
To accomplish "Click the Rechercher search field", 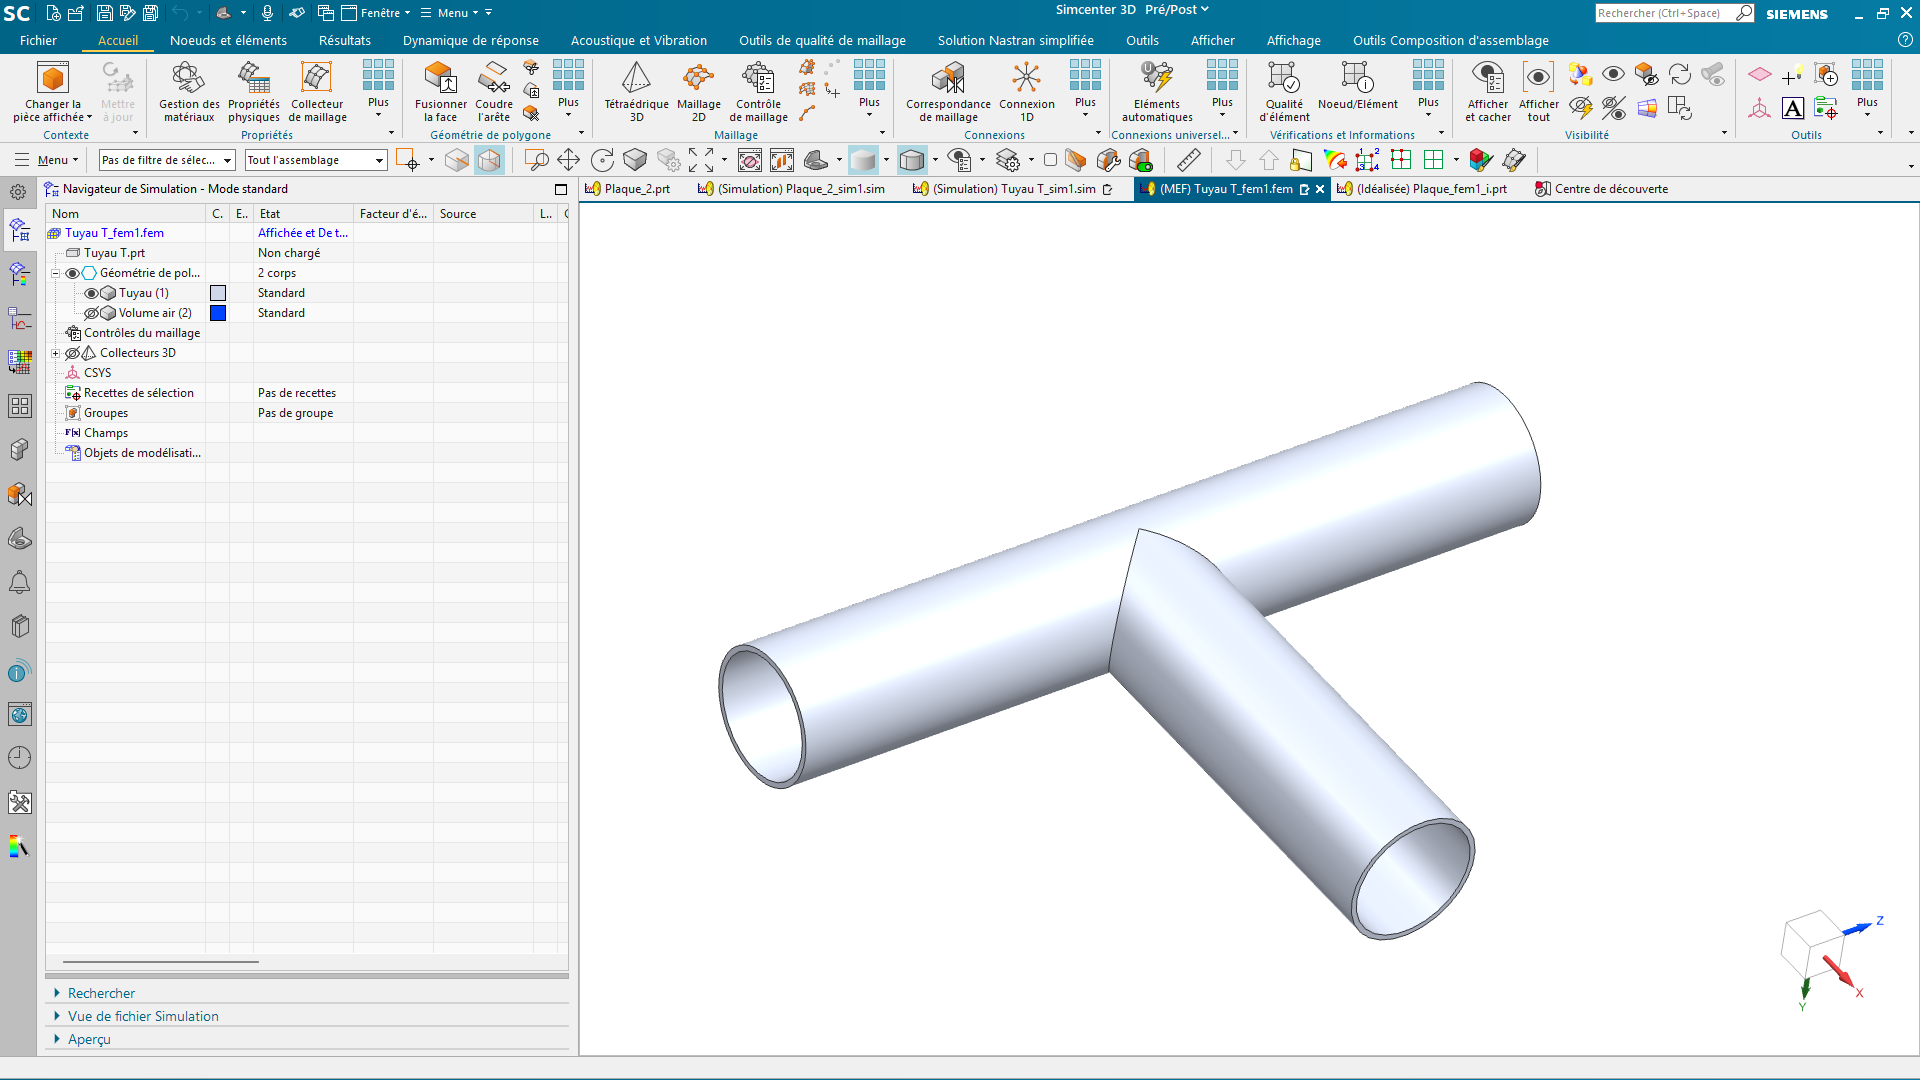I will pos(1664,13).
